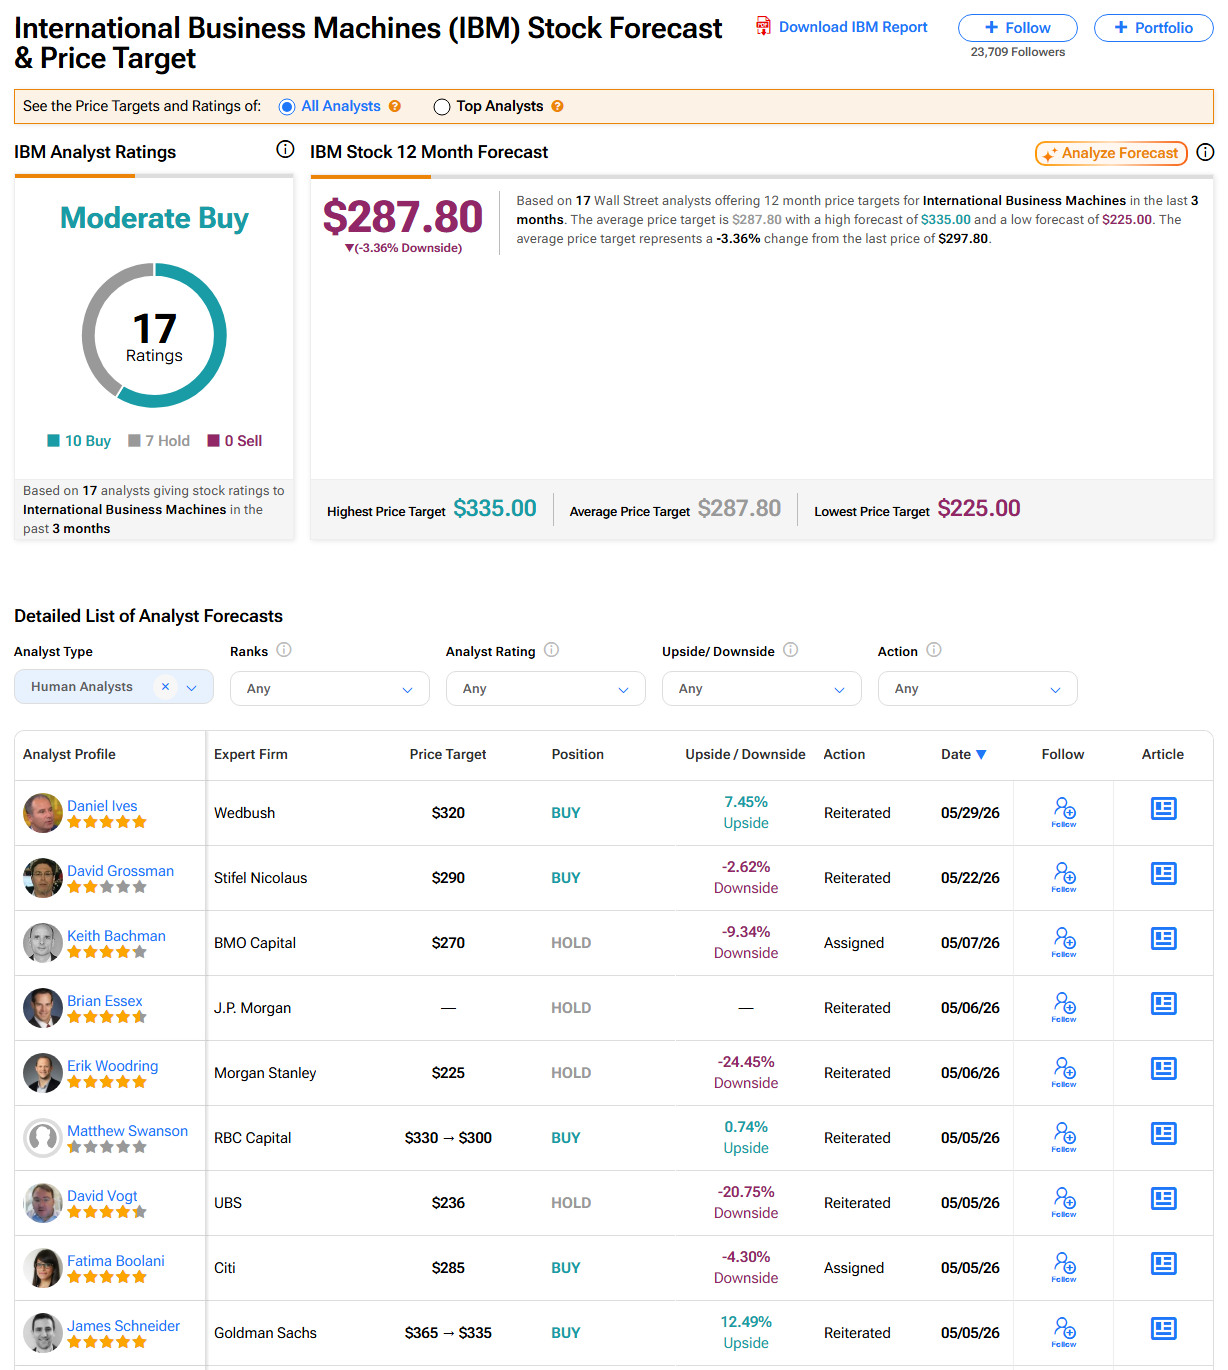Screen dimensions: 1228x1370
Task: Click Analyst Profile column header
Action: coord(69,754)
